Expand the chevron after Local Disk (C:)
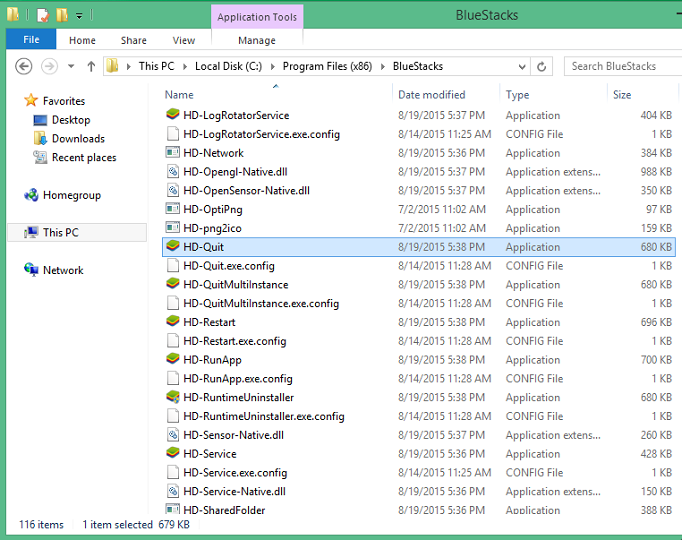Screen dimensions: 682x540 (x=273, y=67)
